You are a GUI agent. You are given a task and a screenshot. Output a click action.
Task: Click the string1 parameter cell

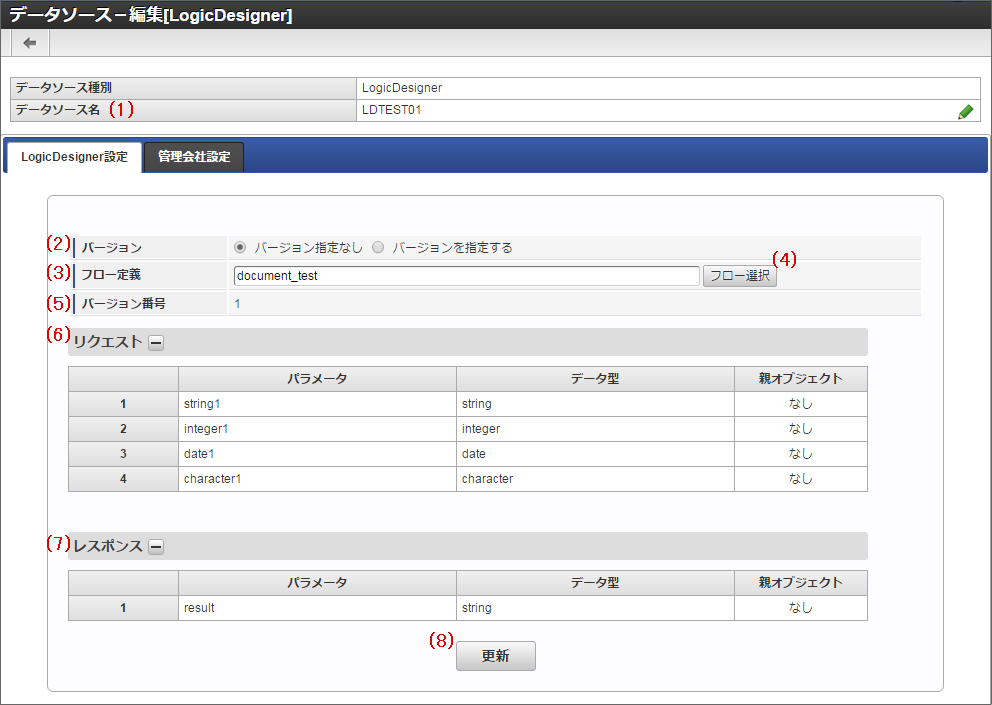317,404
